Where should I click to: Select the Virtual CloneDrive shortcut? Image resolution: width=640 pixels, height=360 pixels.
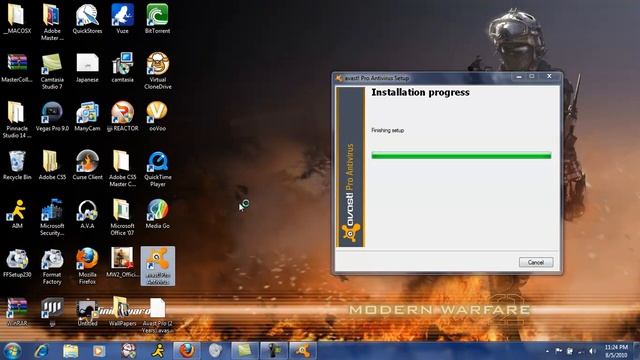(158, 71)
